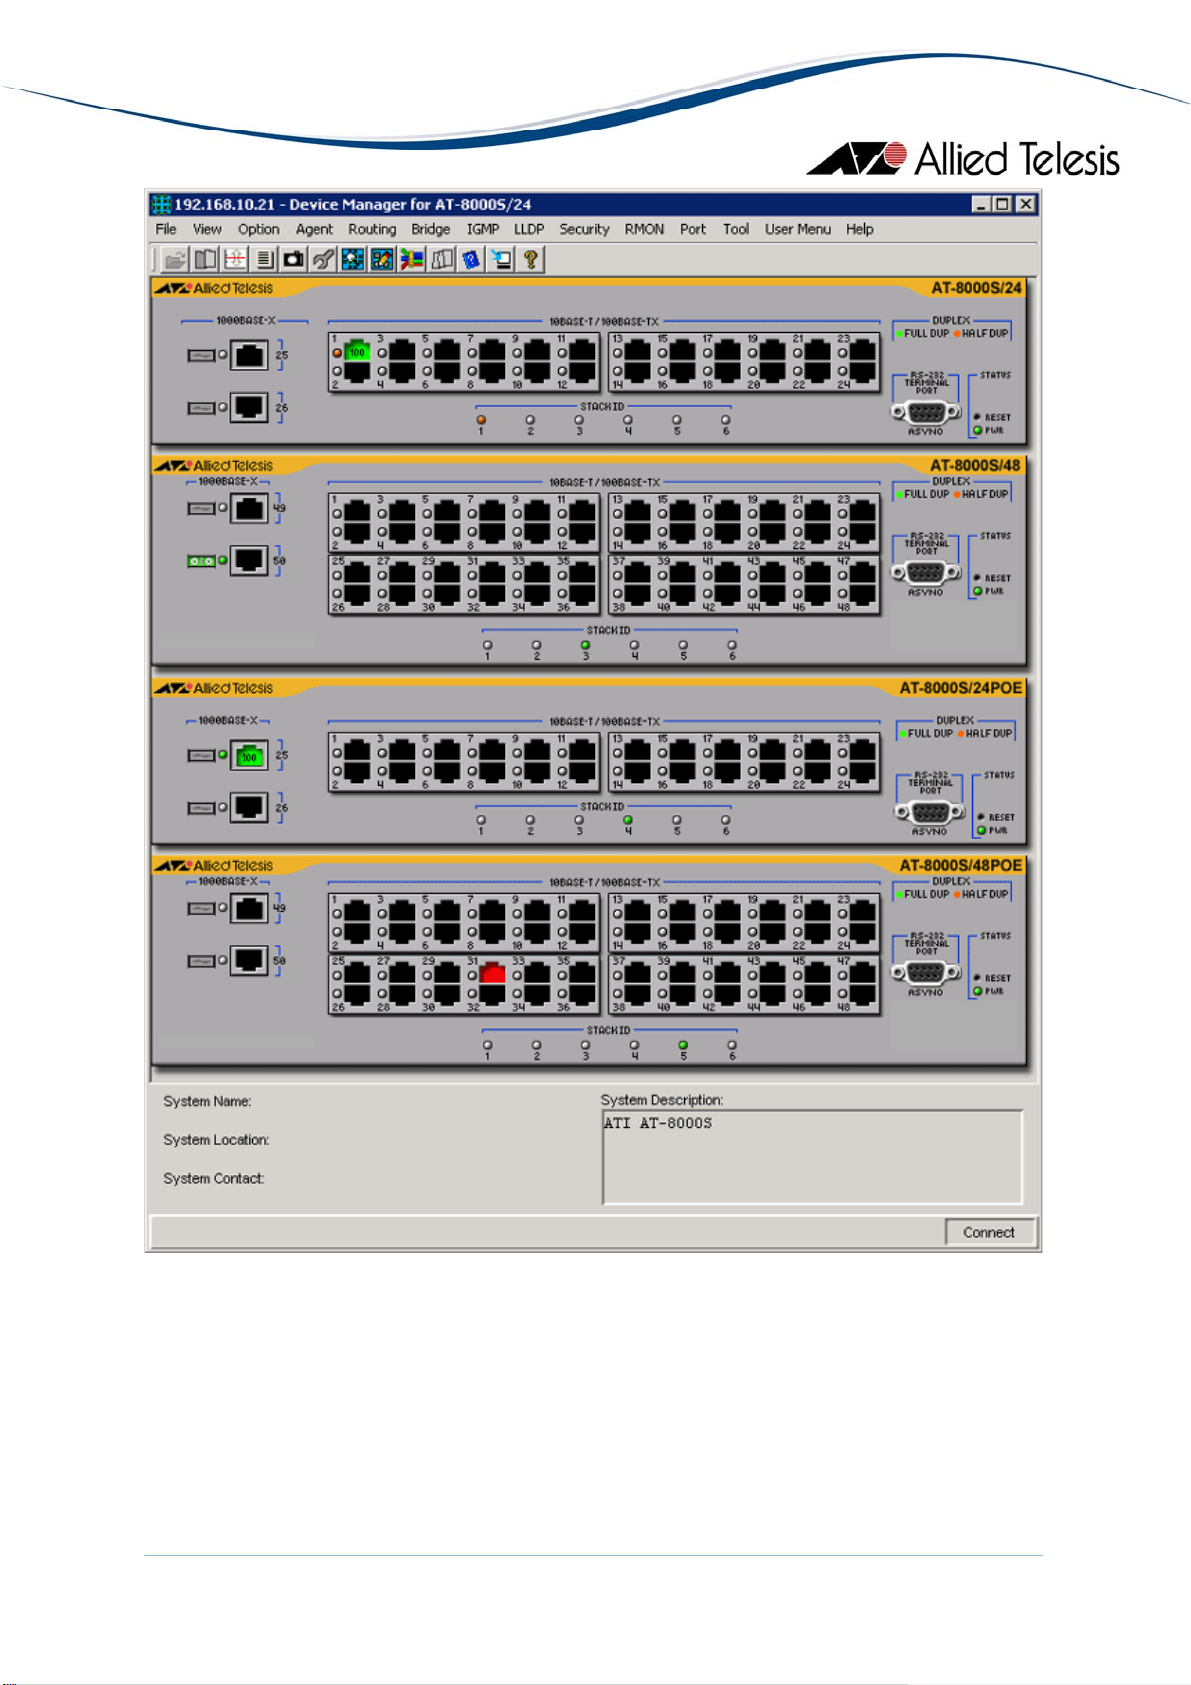Click the camera snapshot toolbar icon
The image size is (1191, 1685).
tap(294, 260)
